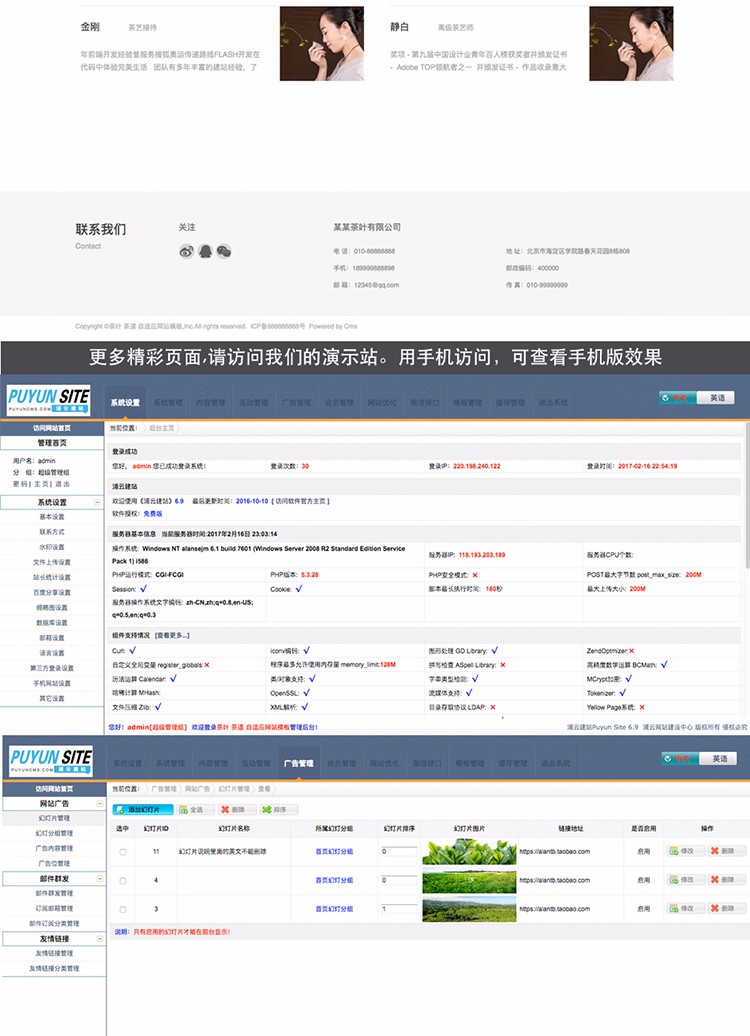The image size is (750, 1036).
Task: Select the checkbox in slide ID 4 row
Action: pos(123,881)
